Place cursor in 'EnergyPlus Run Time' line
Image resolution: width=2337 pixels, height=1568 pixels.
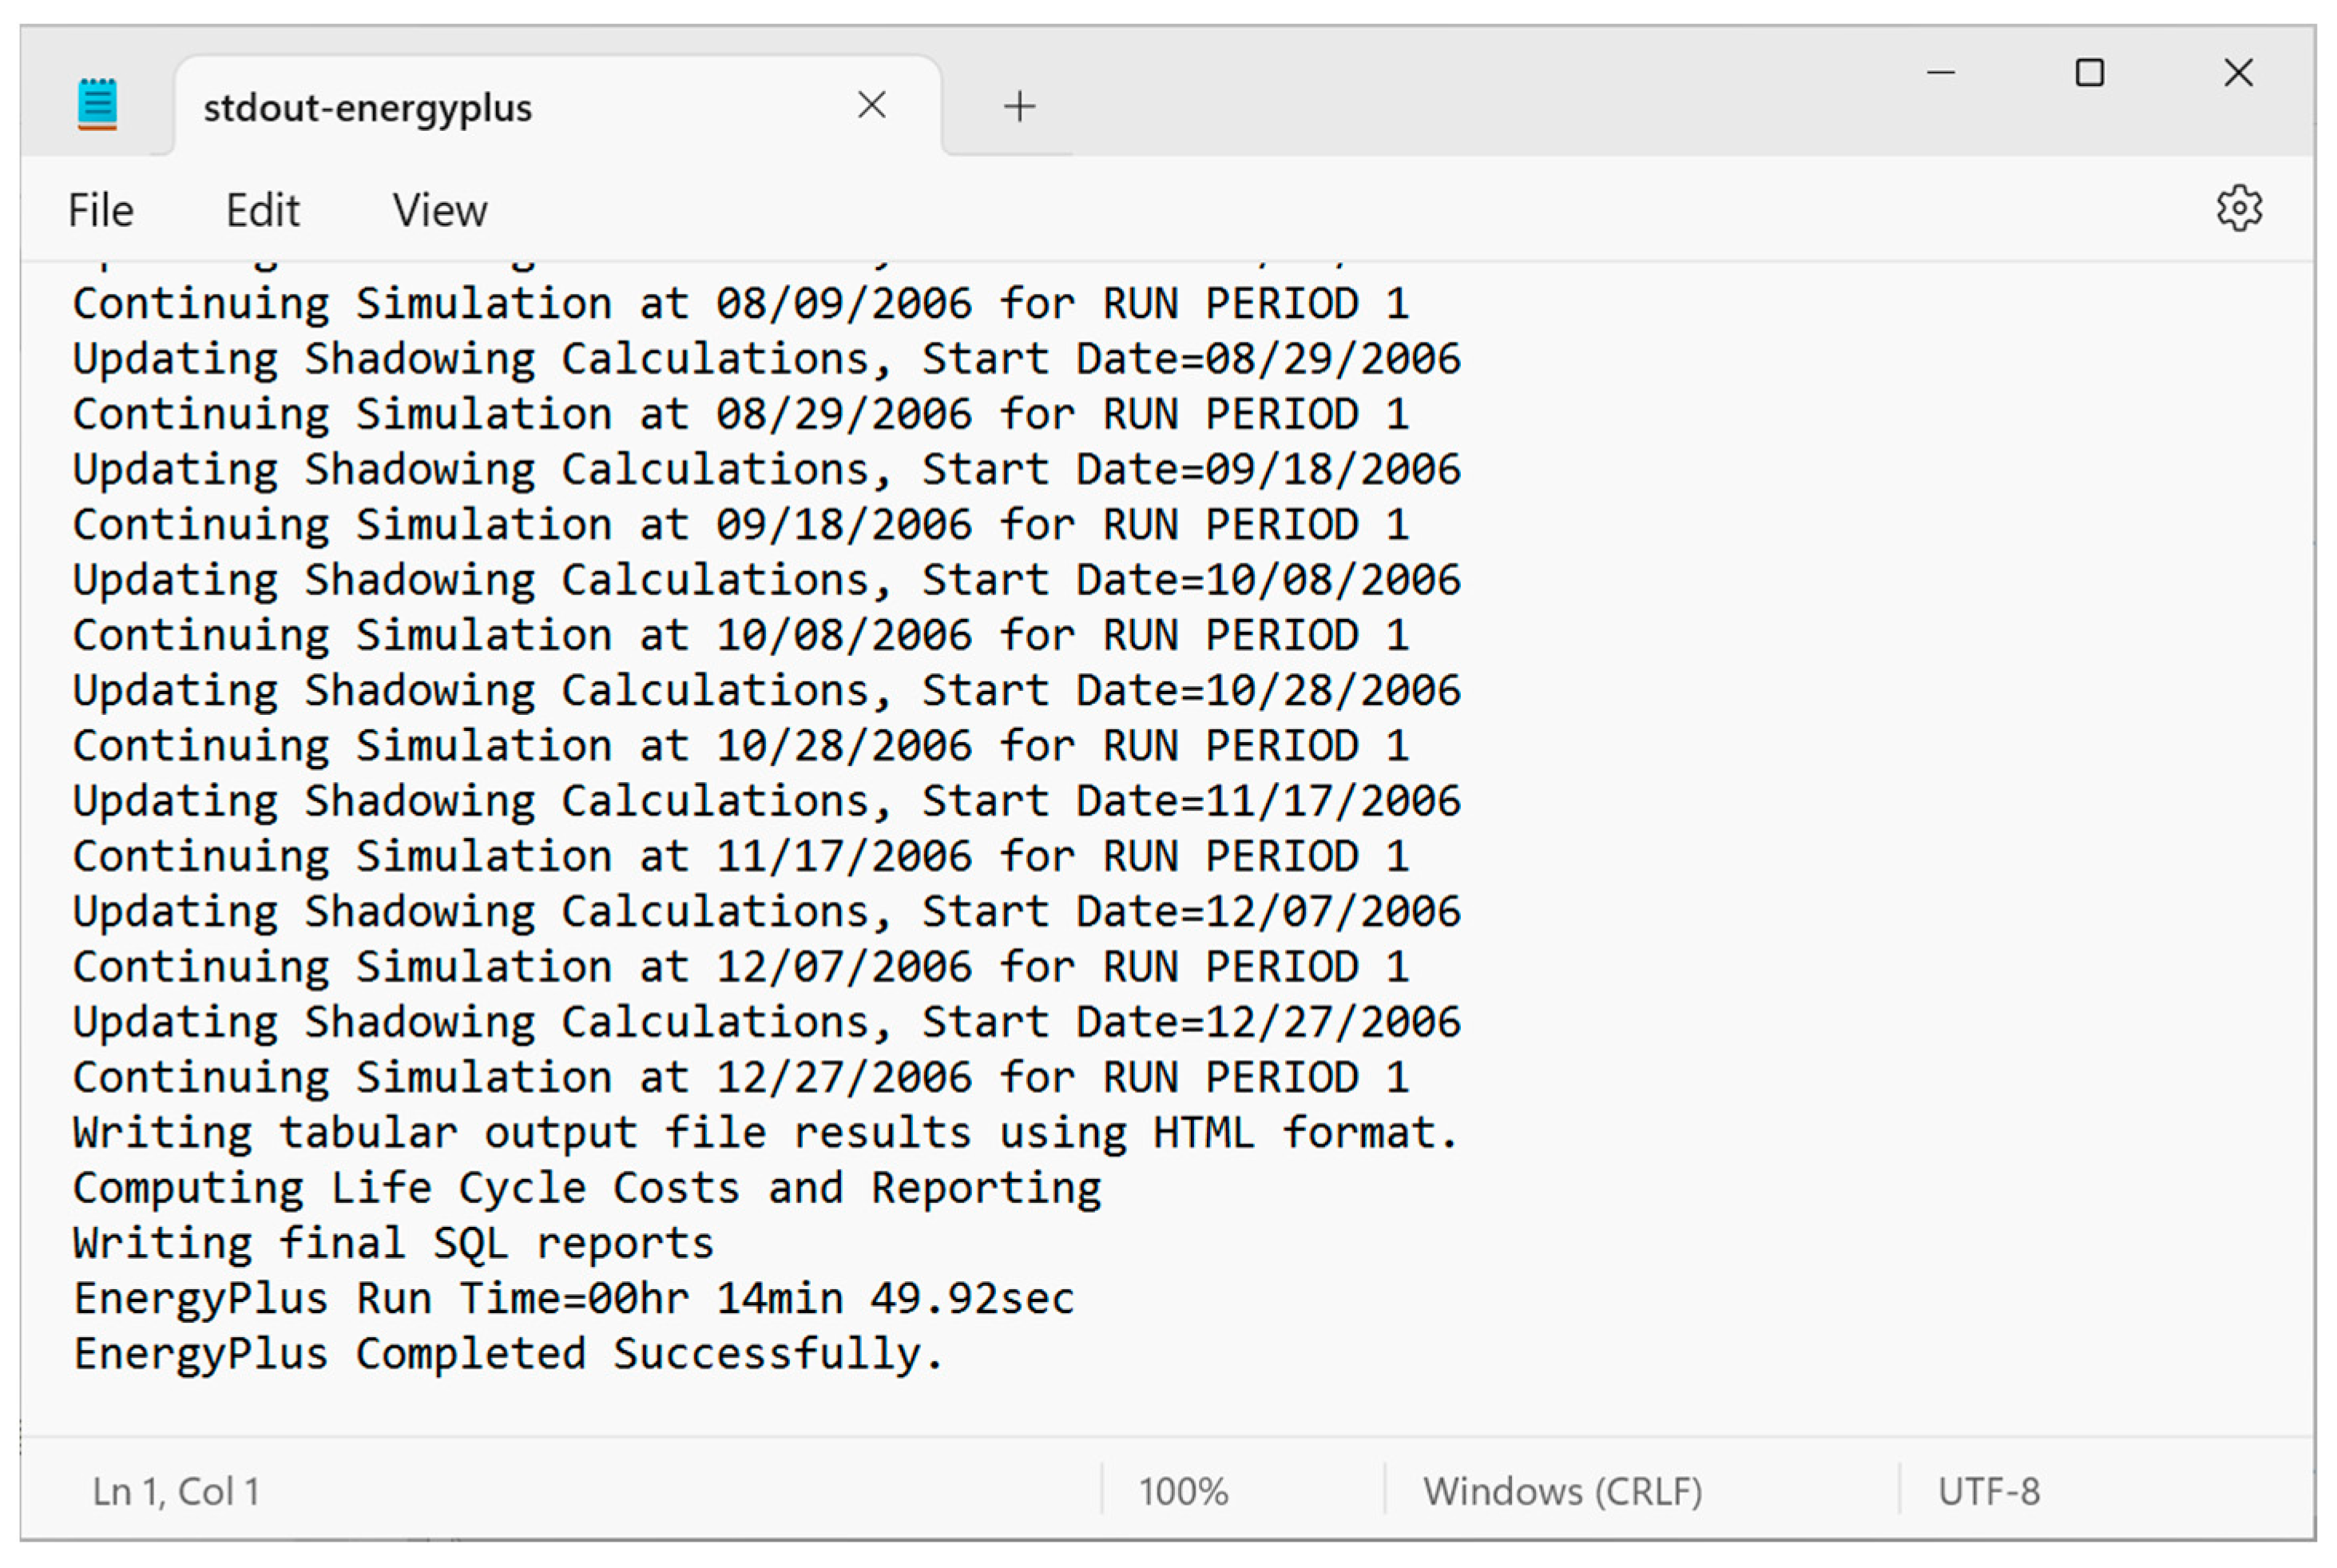point(573,1299)
